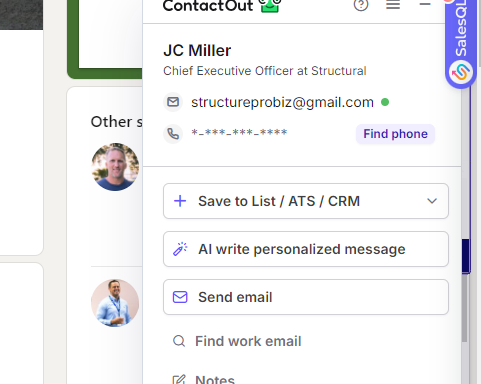Click the plus icon on Save to List
This screenshot has height=384, width=481.
tap(180, 201)
